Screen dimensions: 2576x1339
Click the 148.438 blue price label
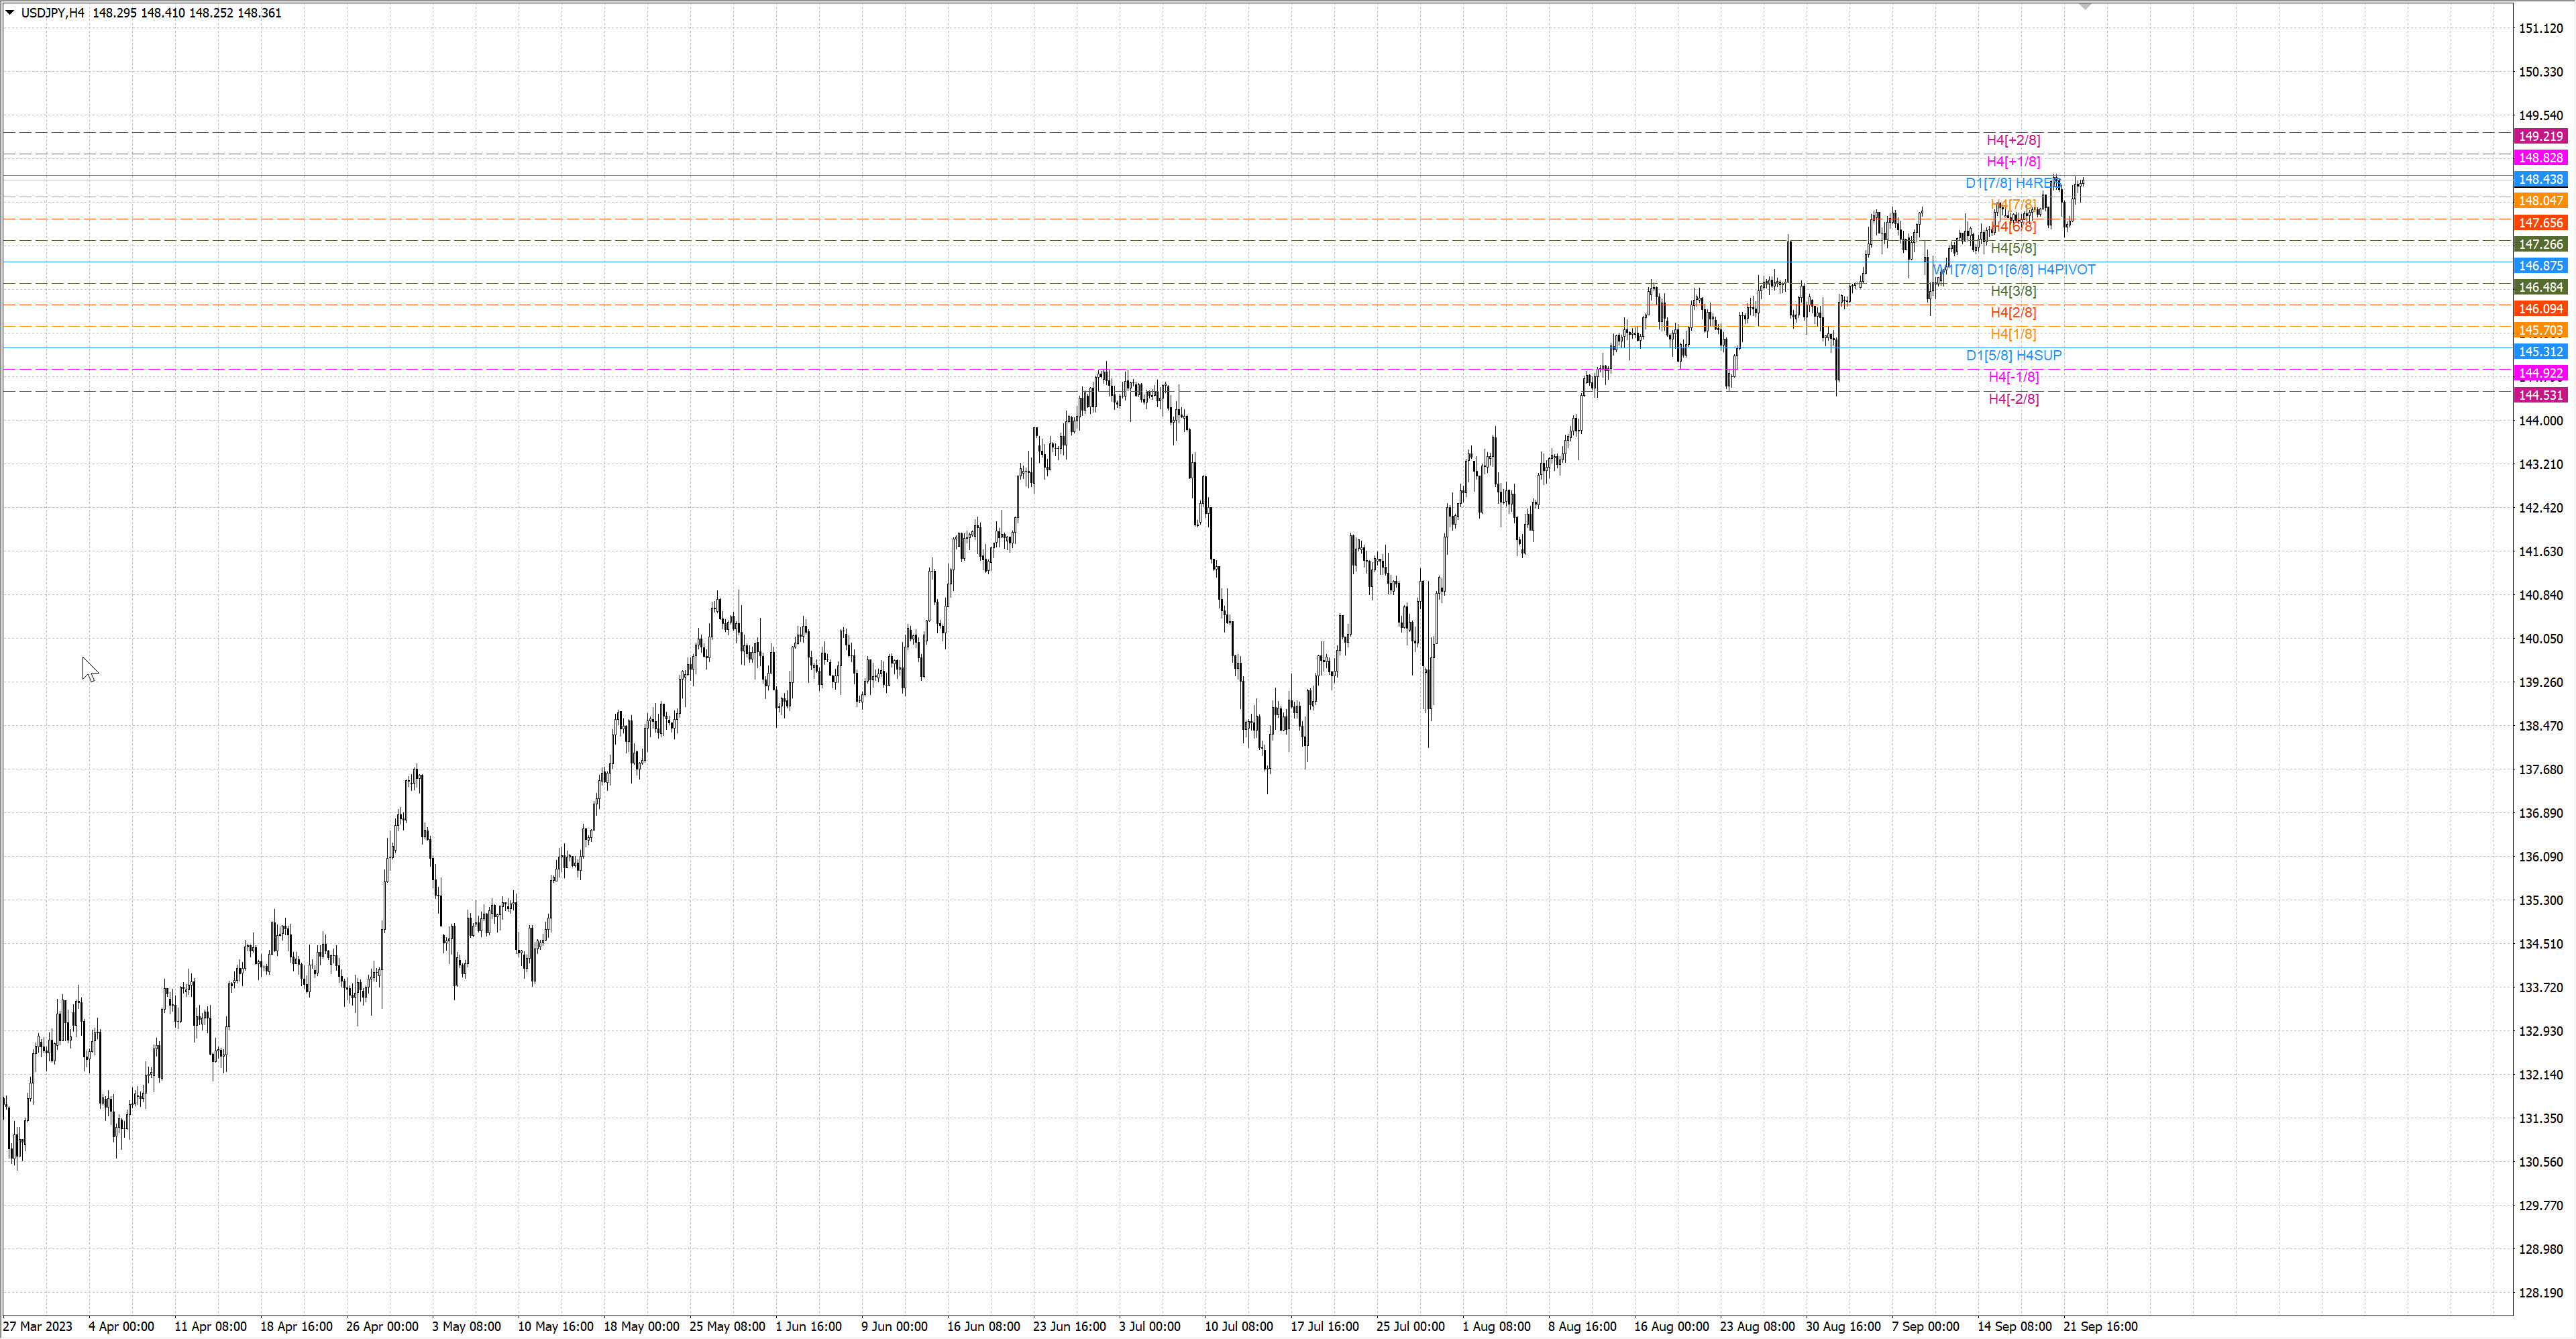2540,180
